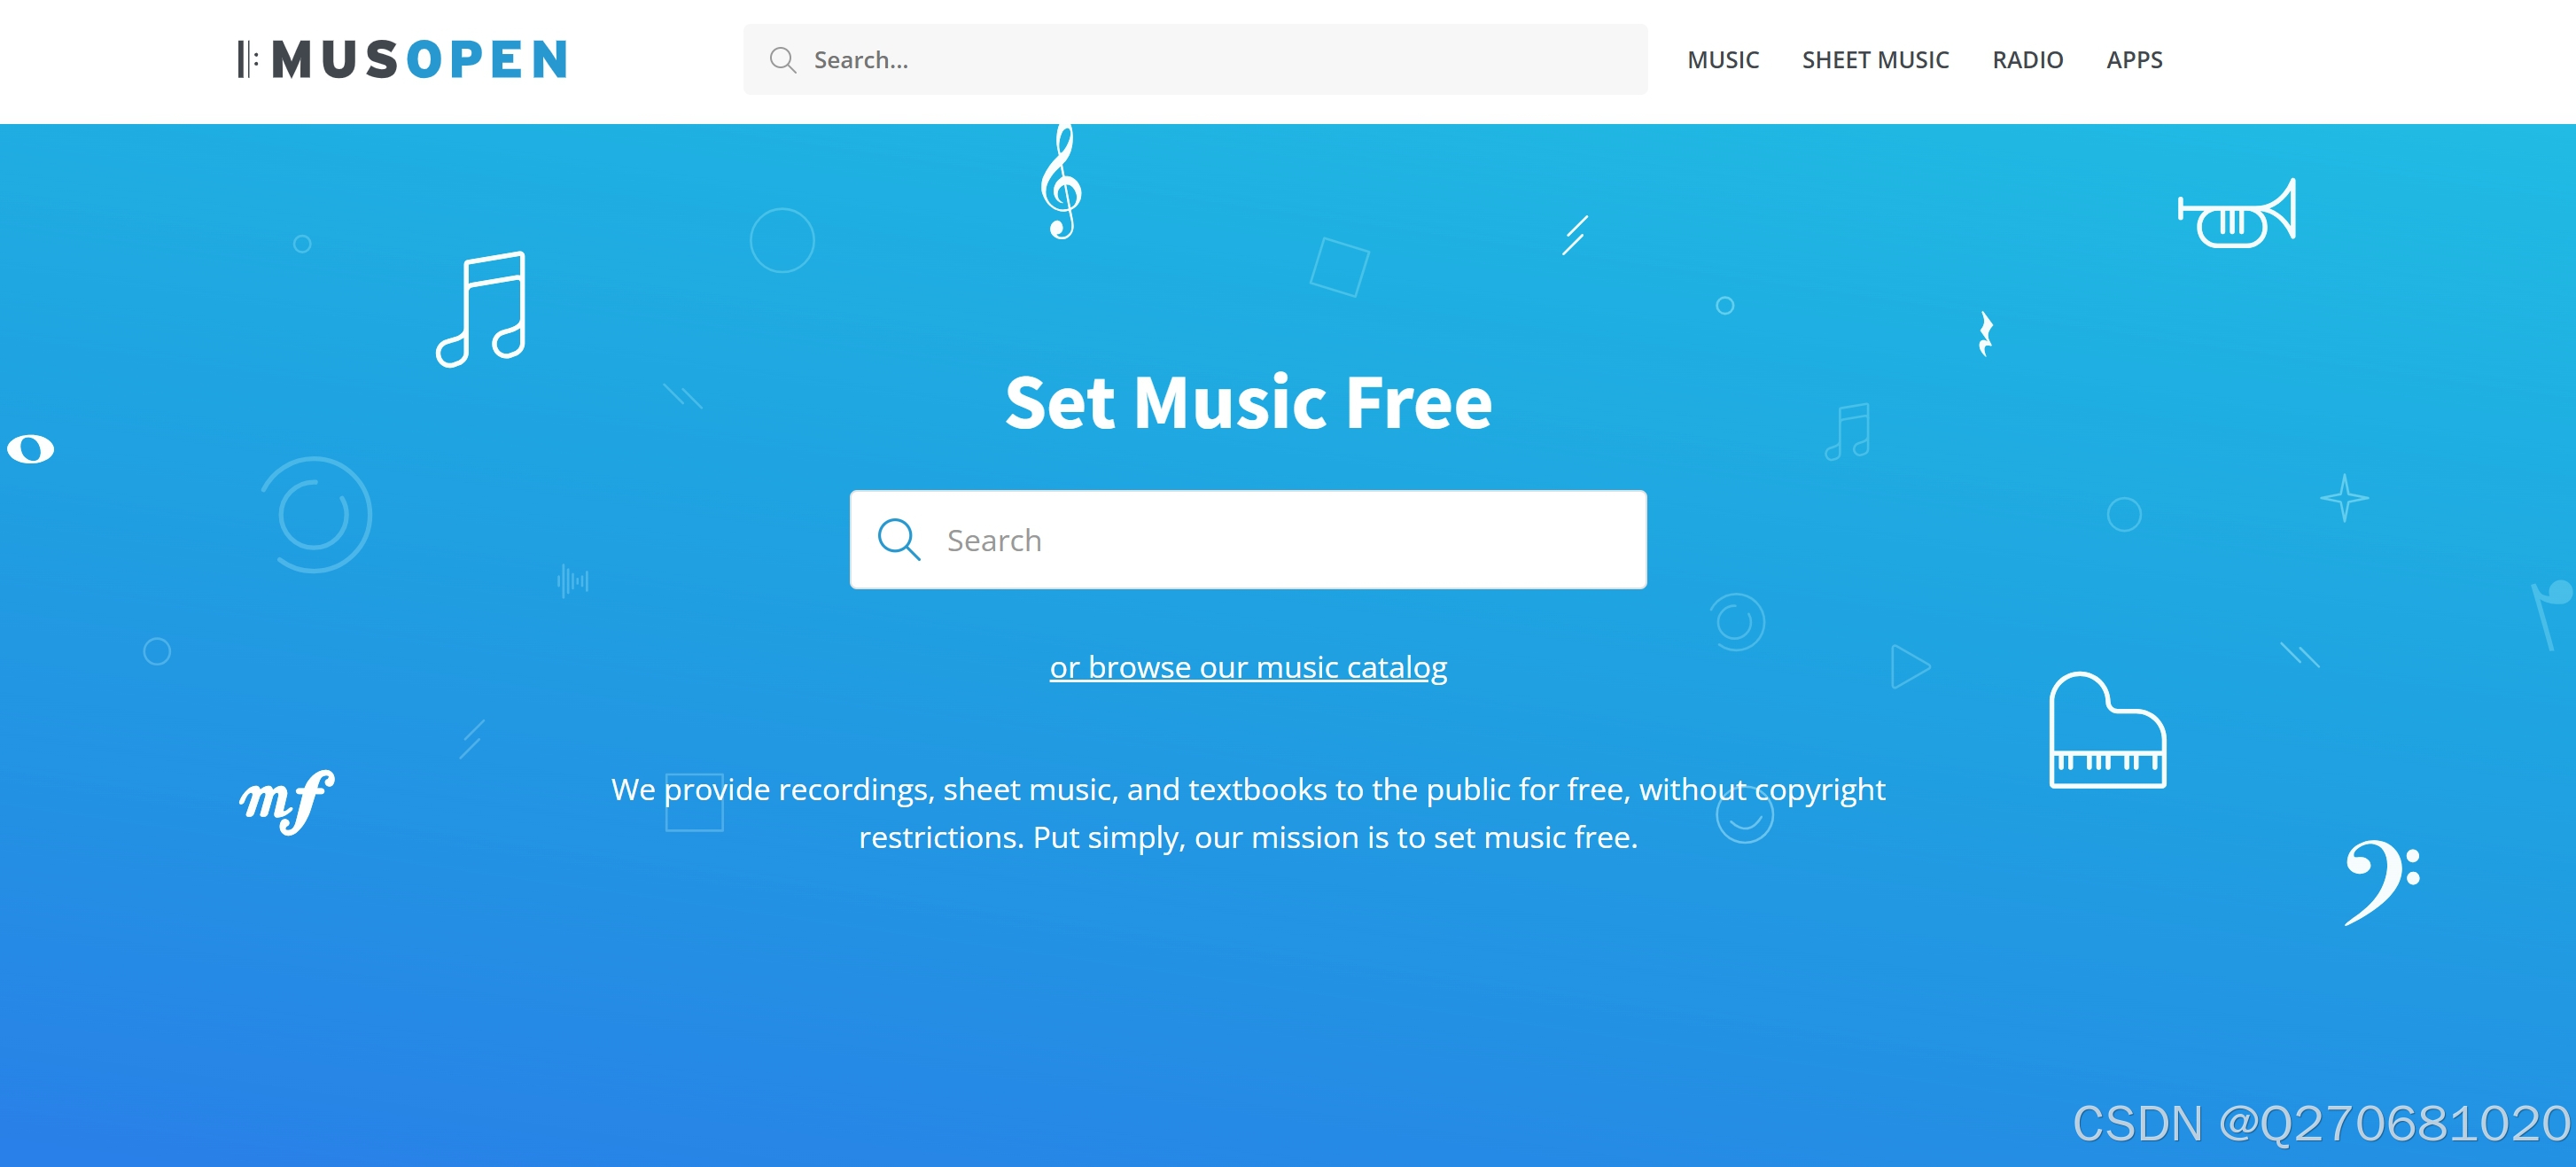Click the hero search magnifier icon
This screenshot has height=1167, width=2576.
898,539
